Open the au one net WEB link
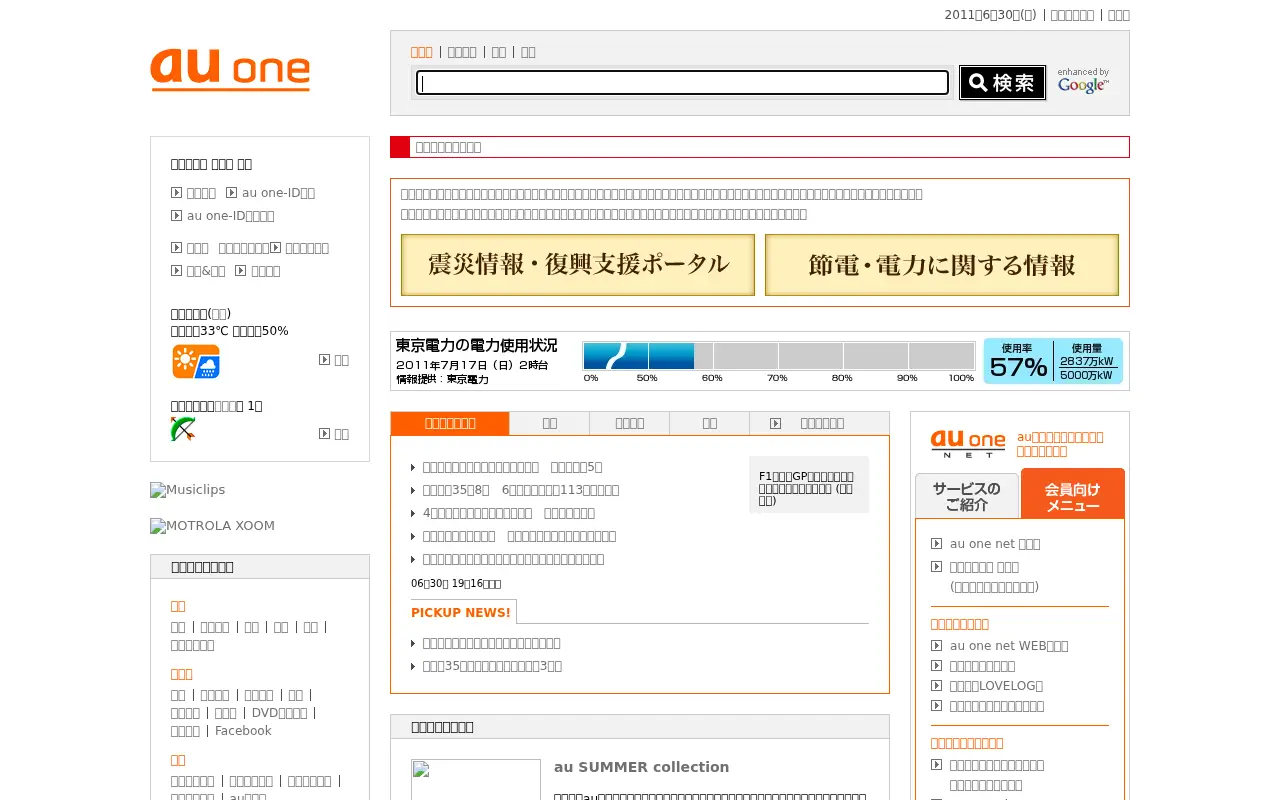The width and height of the screenshot is (1280, 800). [x=1009, y=646]
